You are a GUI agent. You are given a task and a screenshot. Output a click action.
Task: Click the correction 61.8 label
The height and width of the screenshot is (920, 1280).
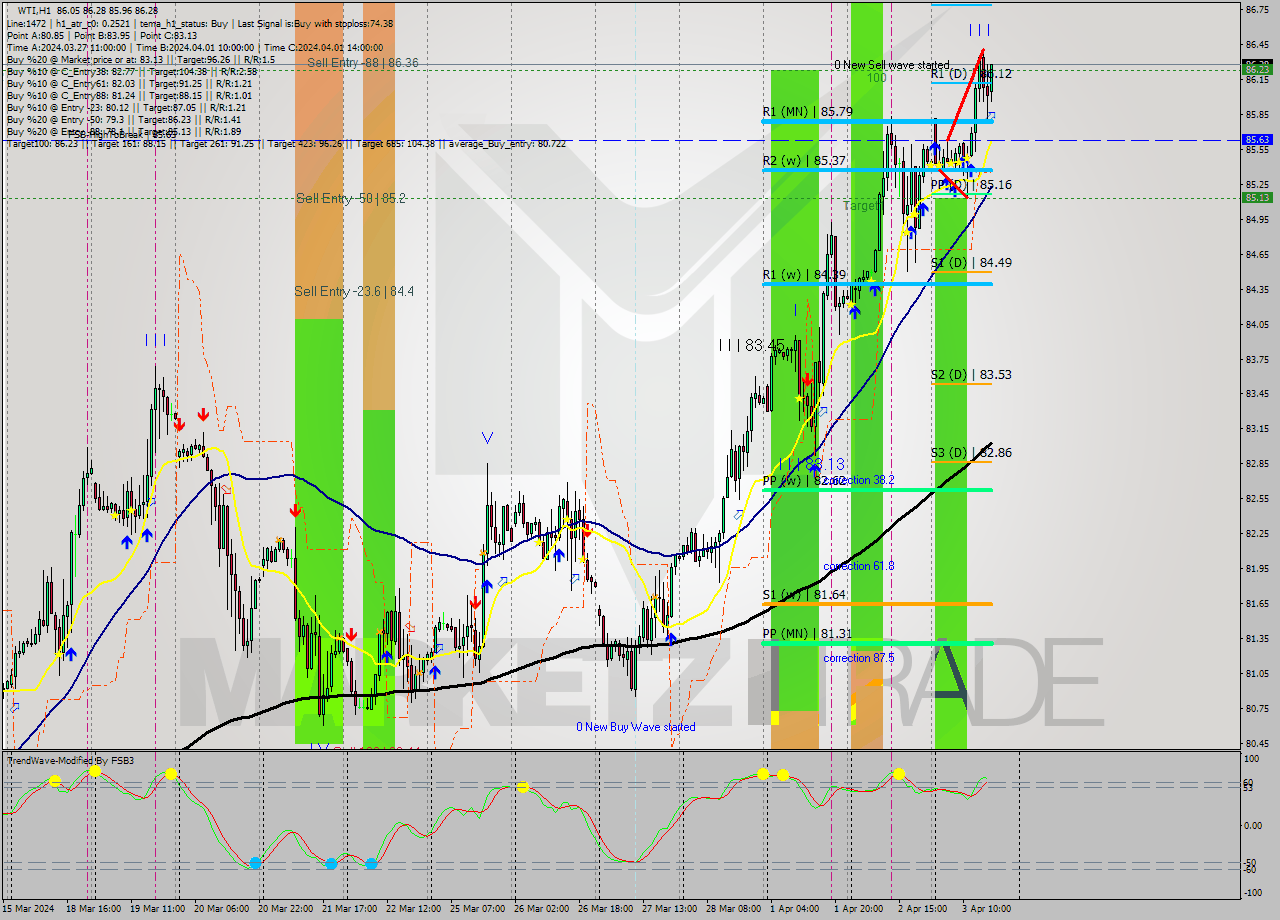(x=859, y=566)
